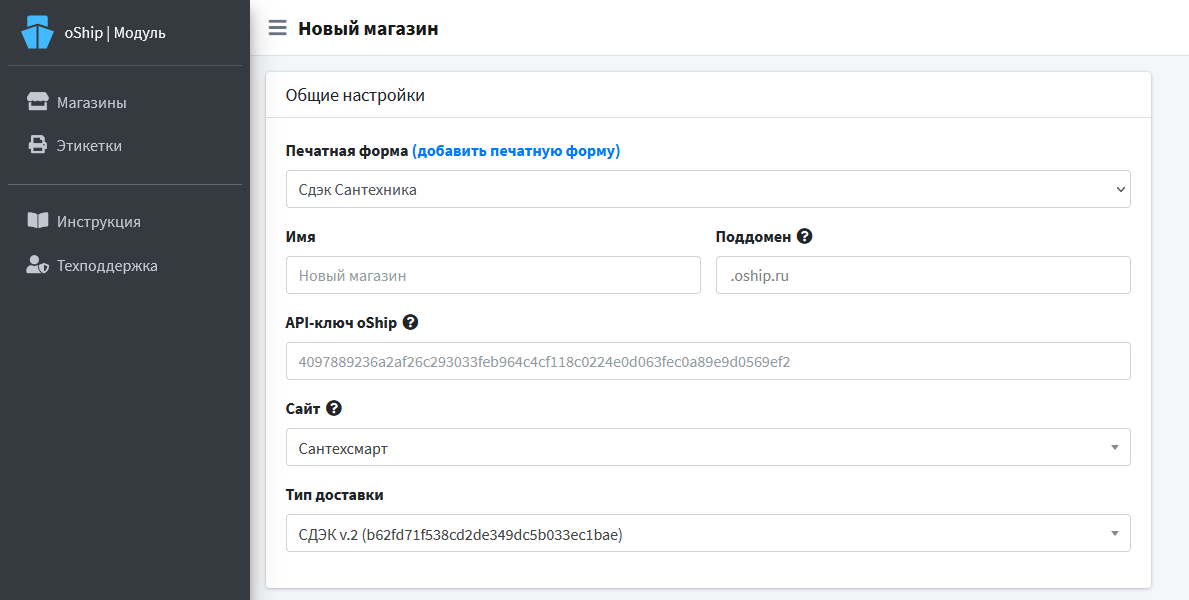
Task: Click the Имя field label
Action: [300, 237]
